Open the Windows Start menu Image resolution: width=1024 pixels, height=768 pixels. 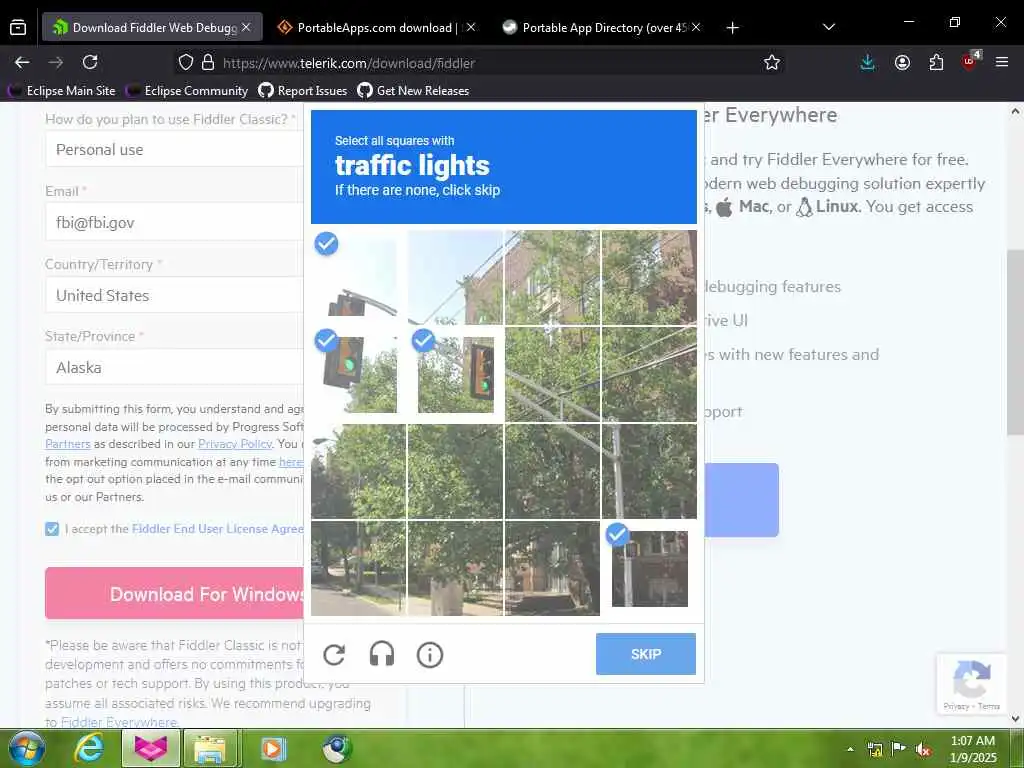click(26, 748)
